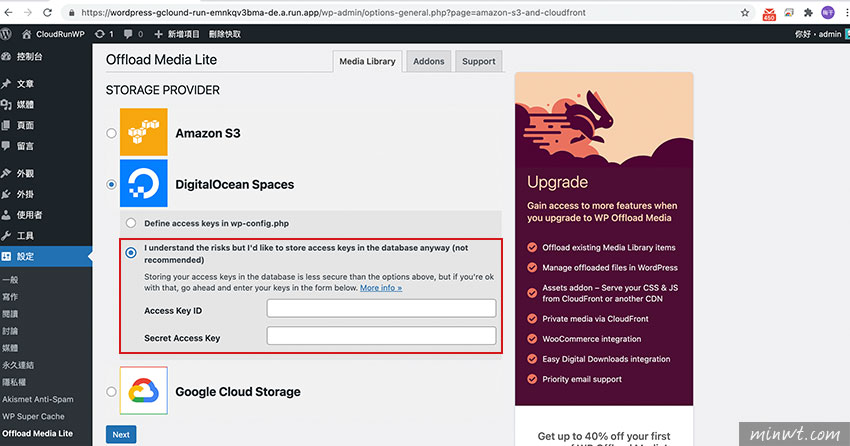Switch to the Addons tab
Screen dimensions: 850x446
428,61
